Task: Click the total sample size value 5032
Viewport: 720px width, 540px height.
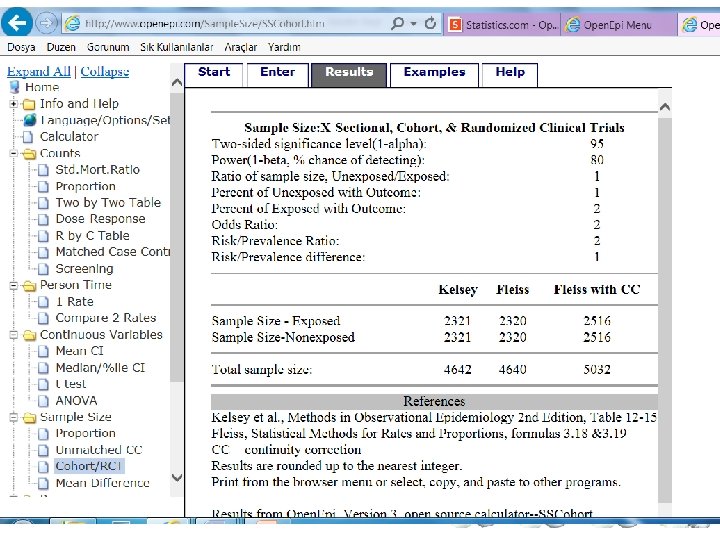Action: click(x=597, y=369)
